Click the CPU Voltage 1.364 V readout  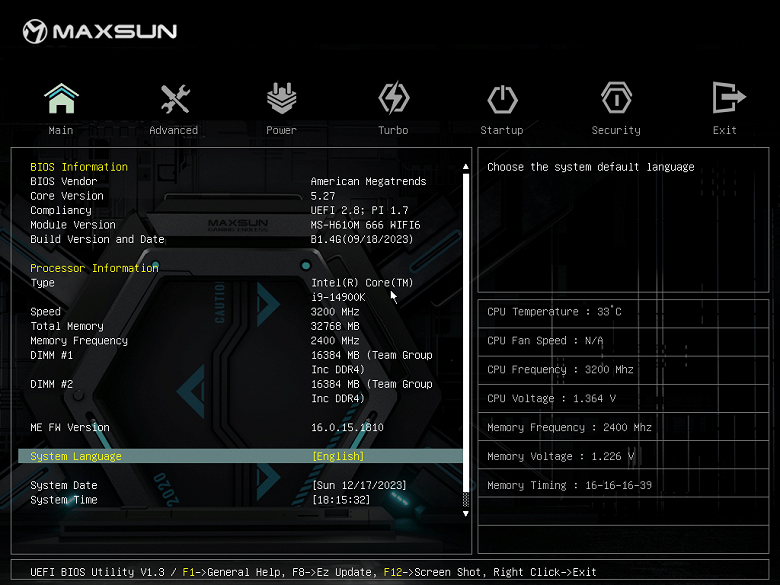point(551,398)
